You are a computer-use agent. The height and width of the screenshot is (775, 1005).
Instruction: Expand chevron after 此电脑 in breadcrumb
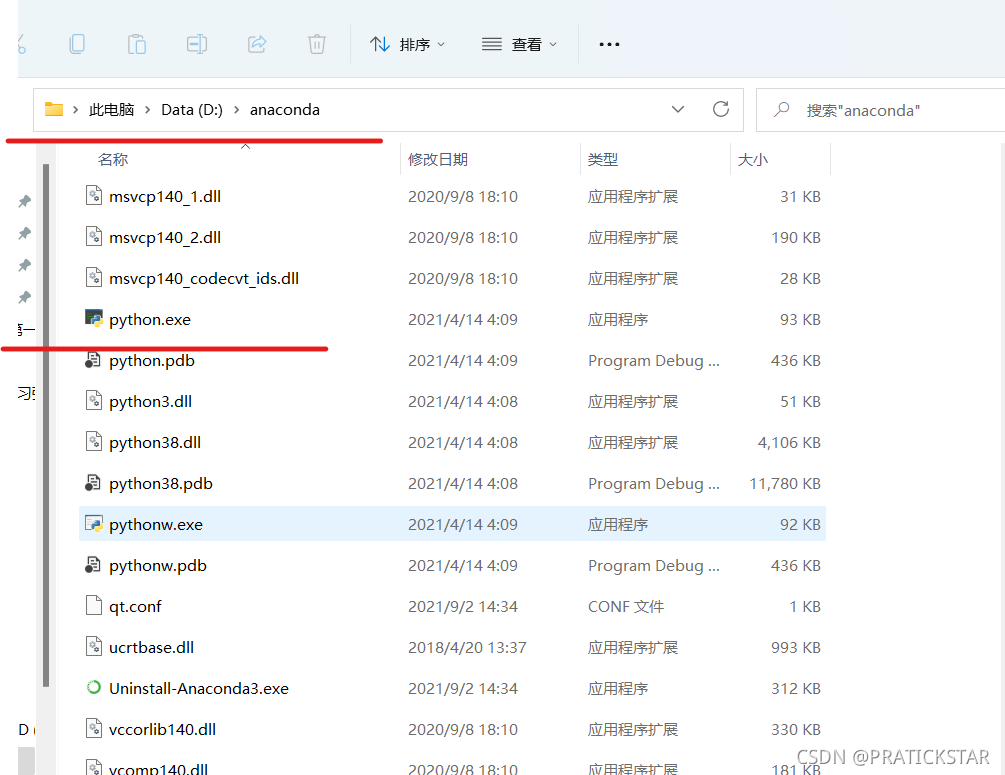(x=147, y=110)
